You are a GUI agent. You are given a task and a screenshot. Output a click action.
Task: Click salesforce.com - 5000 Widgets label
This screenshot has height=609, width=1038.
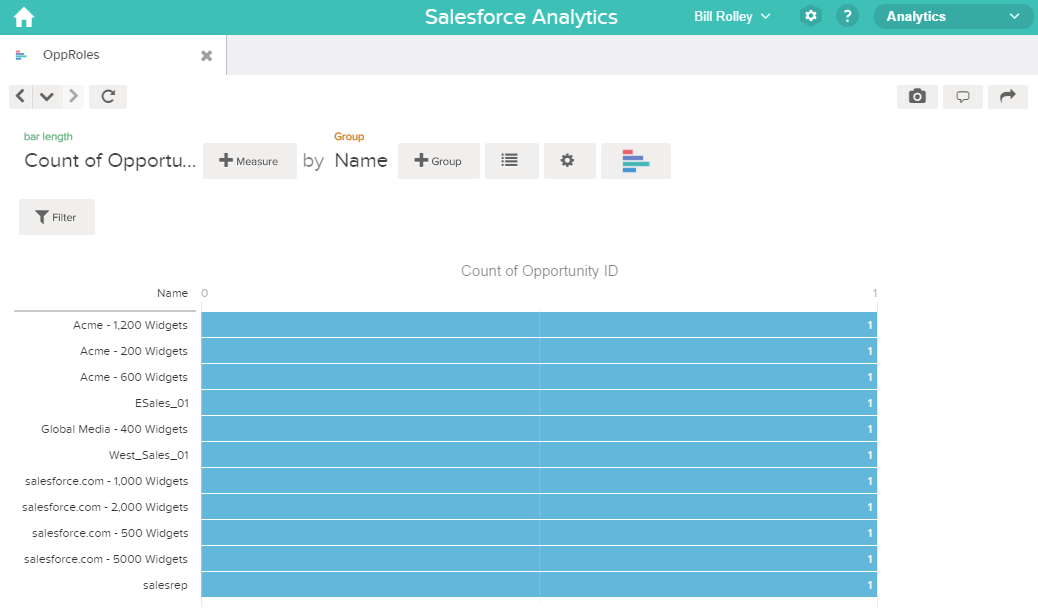click(105, 559)
